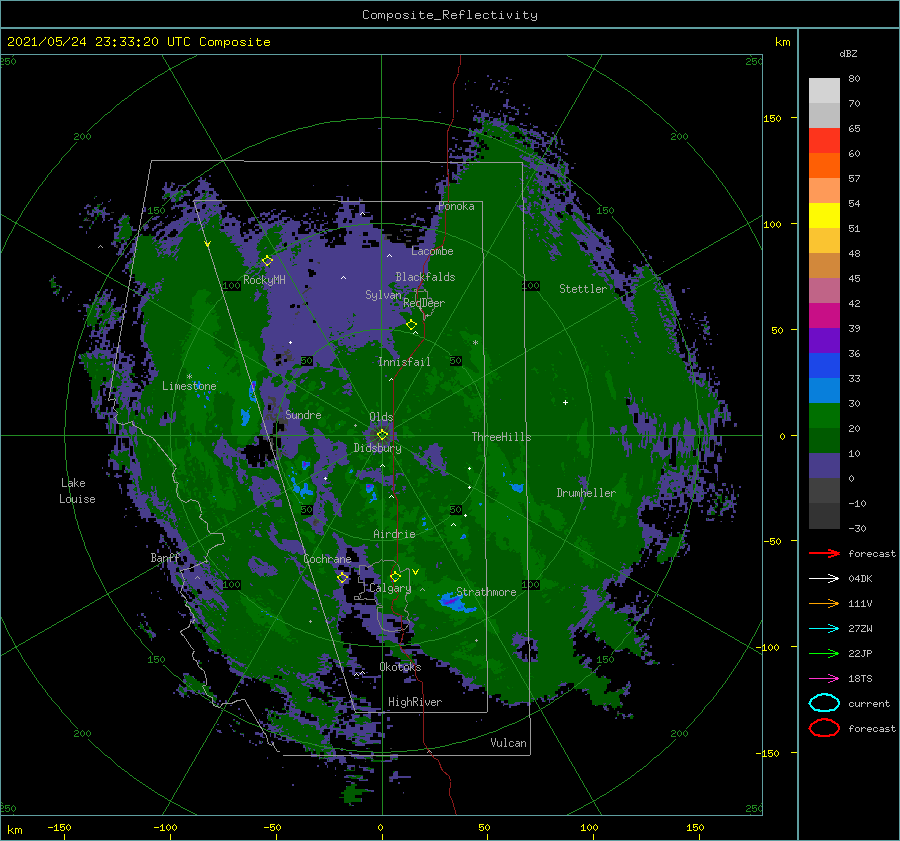Click the green 22JP arrow in legend
The width and height of the screenshot is (900, 841).
coord(824,653)
